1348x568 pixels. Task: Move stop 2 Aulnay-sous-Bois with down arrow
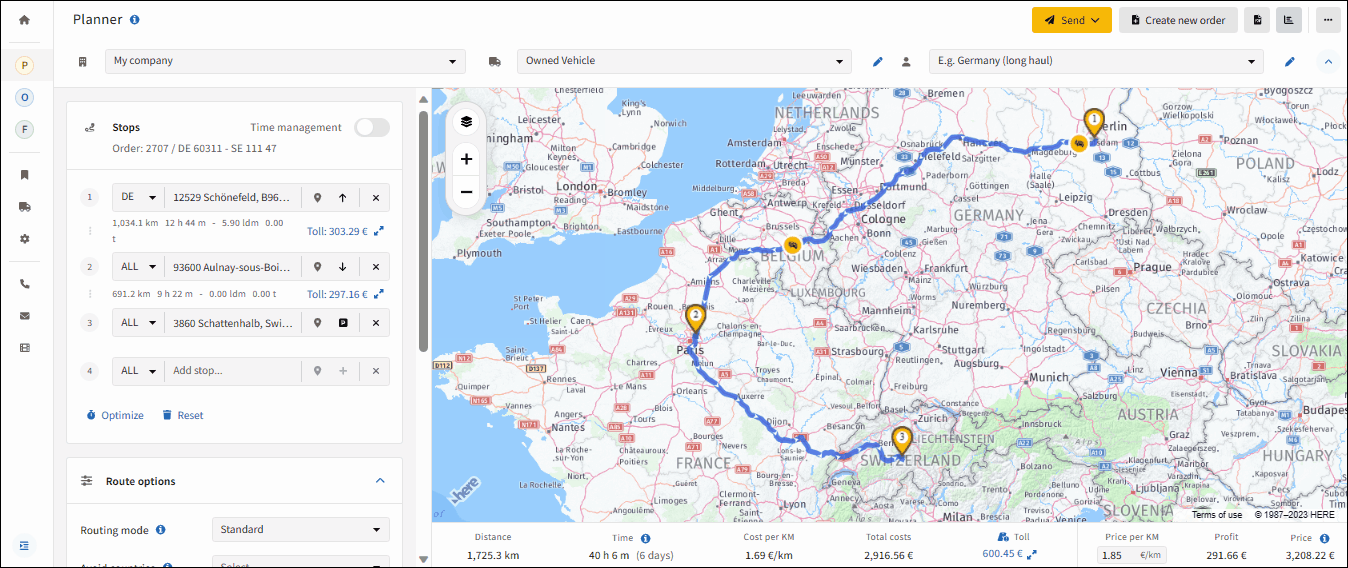point(343,267)
